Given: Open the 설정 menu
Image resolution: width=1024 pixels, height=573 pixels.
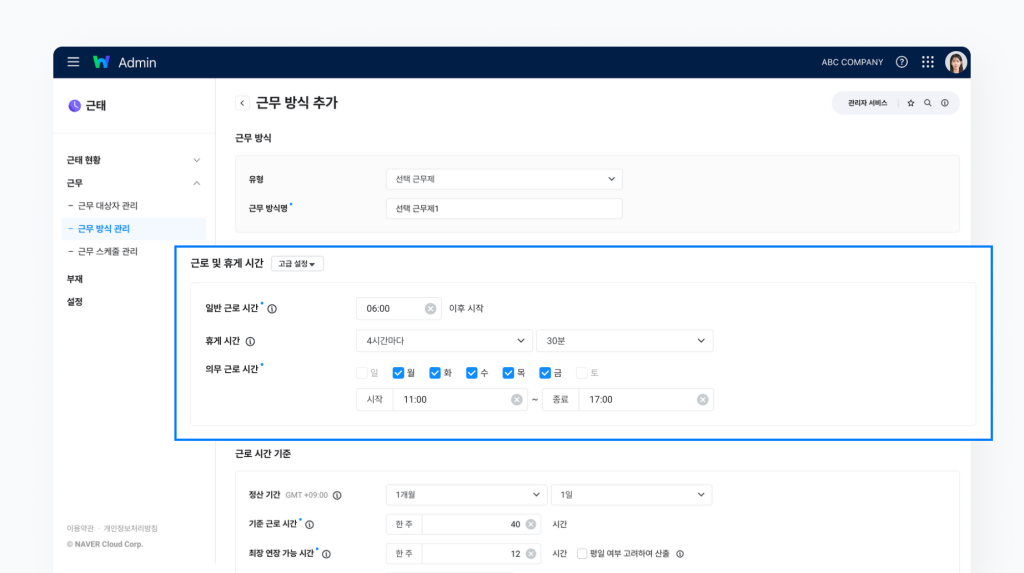Looking at the screenshot, I should click(74, 302).
